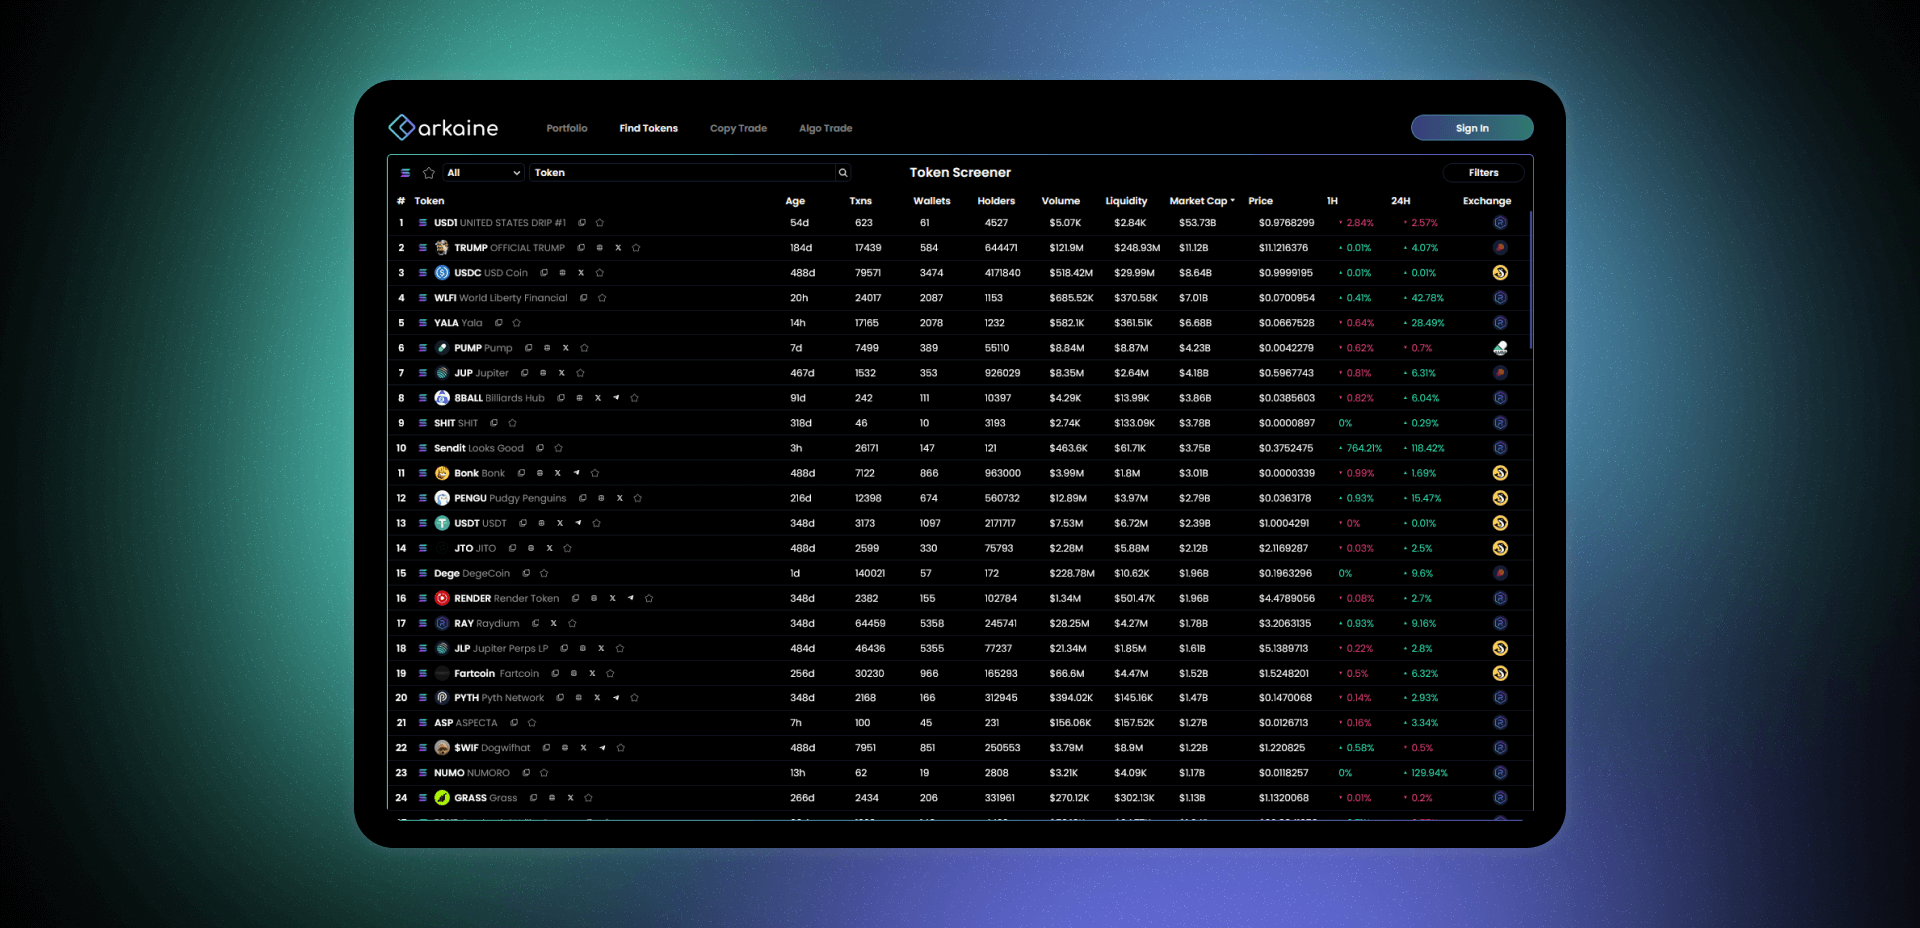The image size is (1920, 928).
Task: Open the Copy Trade tab
Action: point(738,128)
